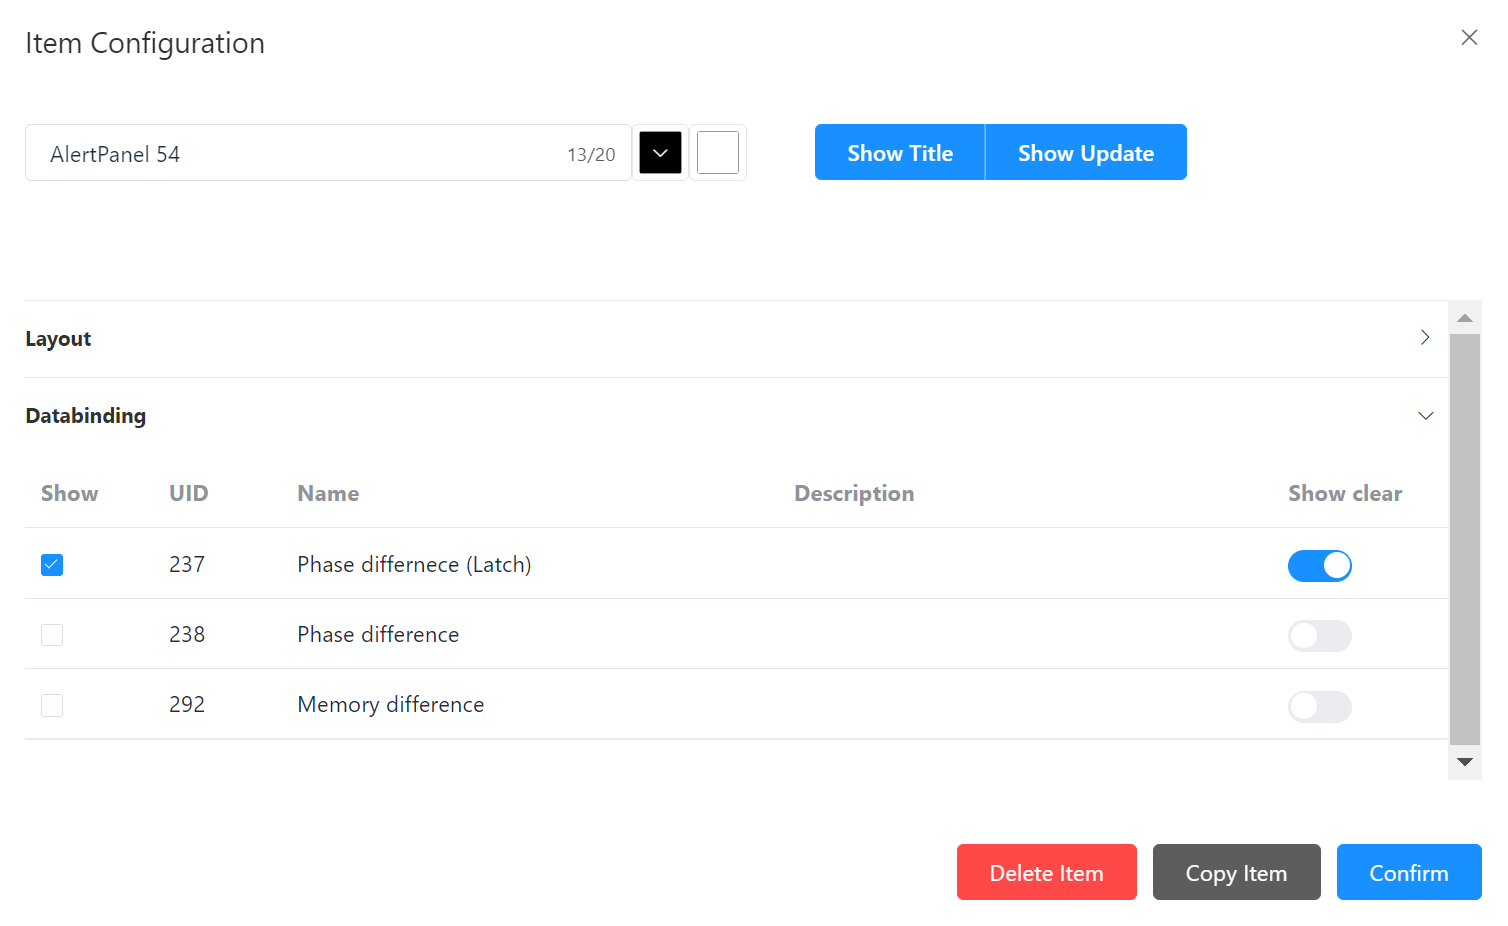Click the scrollbar down arrow

tap(1465, 762)
